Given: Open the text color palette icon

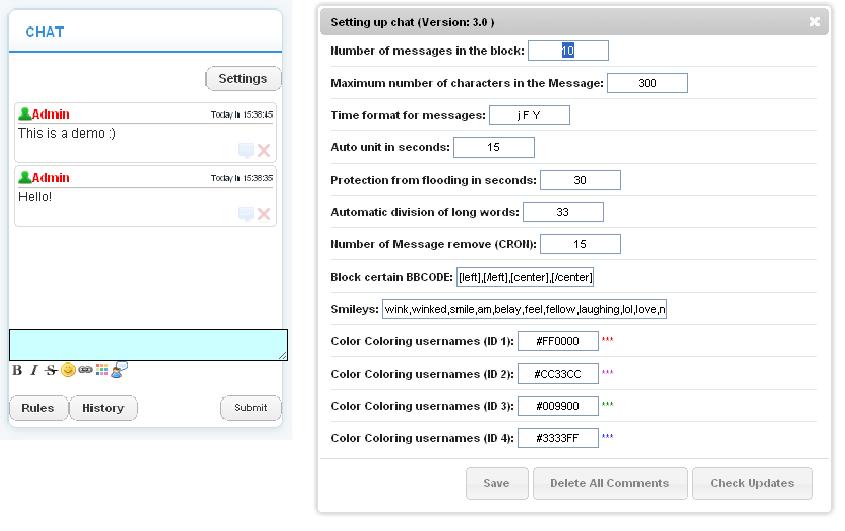Looking at the screenshot, I should [102, 370].
